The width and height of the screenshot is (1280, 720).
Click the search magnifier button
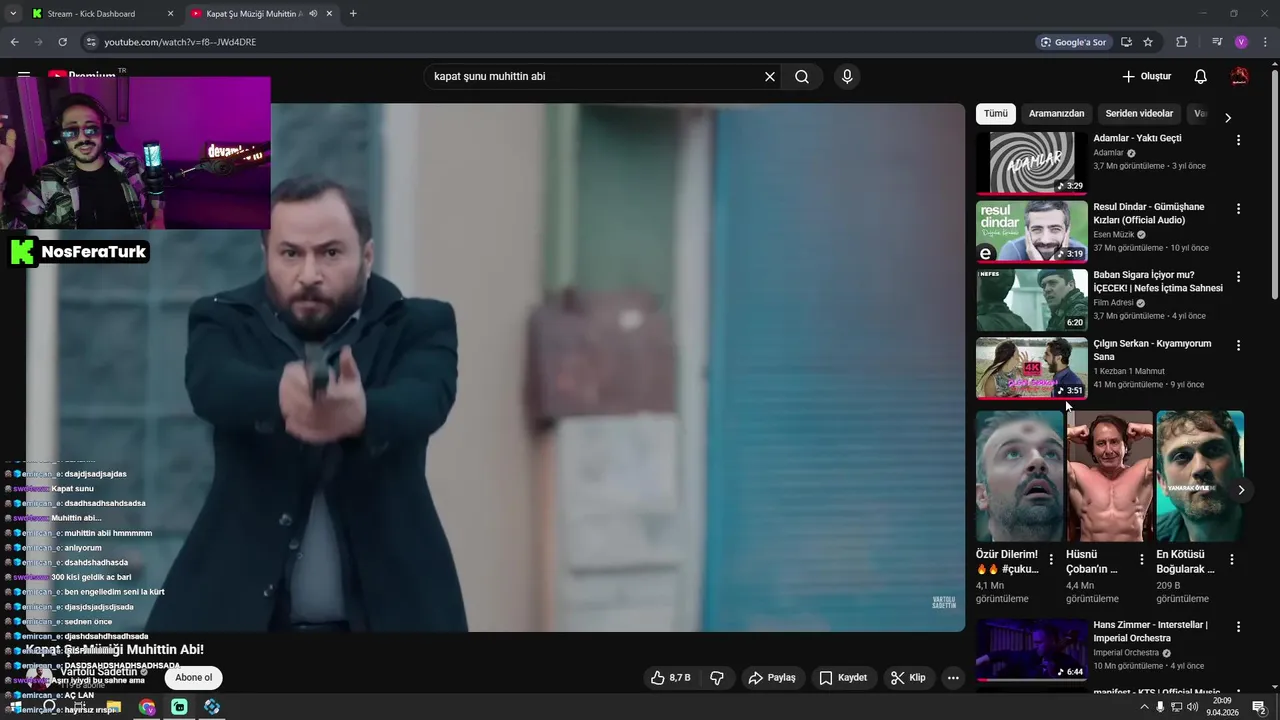point(802,77)
